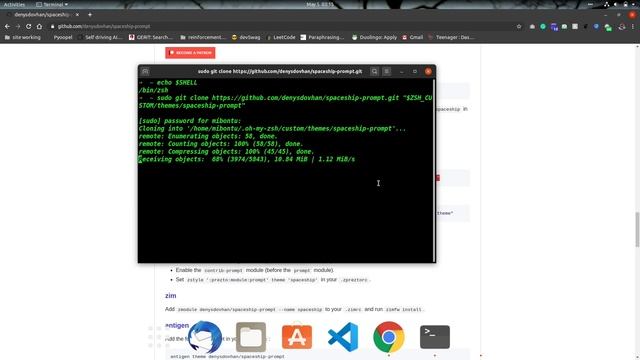Click the terminal search icon
Viewport: 640px width, 360px height.
pos(374,71)
